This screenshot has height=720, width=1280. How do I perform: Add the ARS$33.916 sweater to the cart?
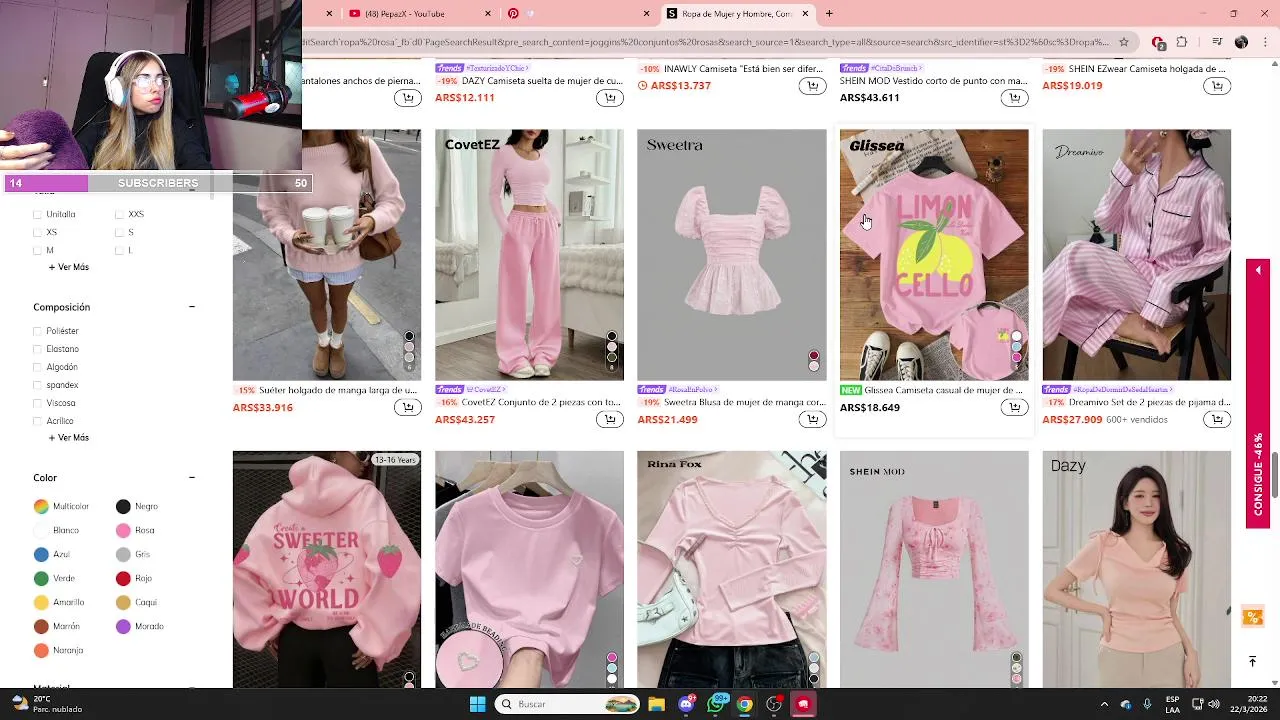[407, 408]
